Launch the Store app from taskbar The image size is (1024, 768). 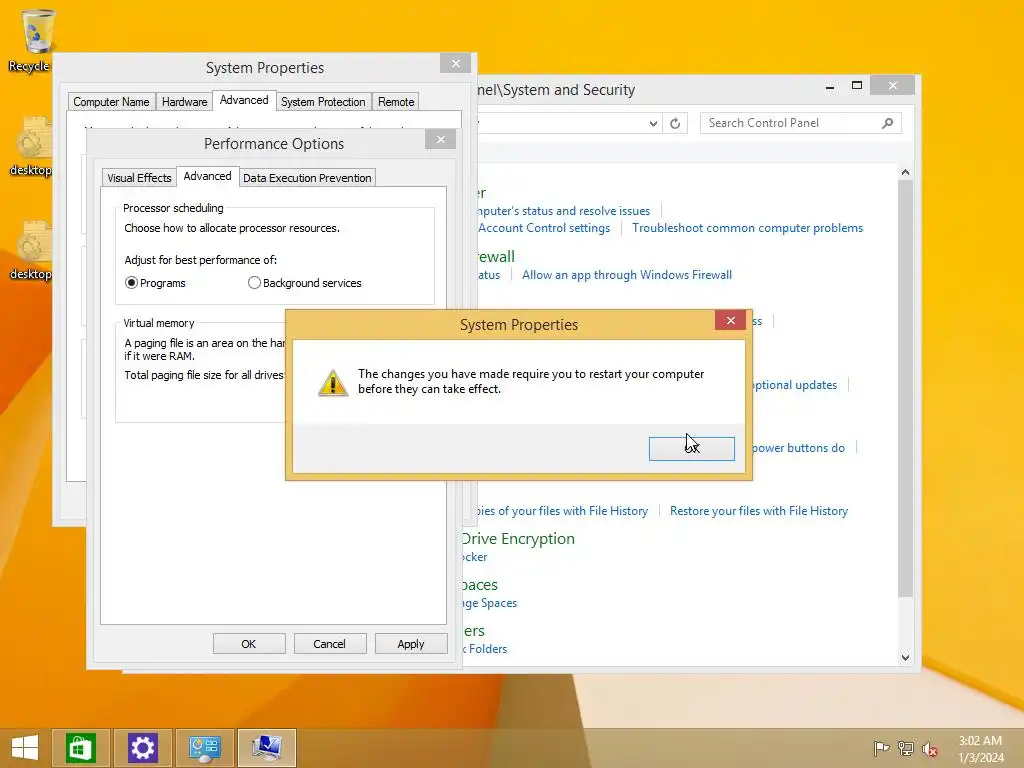pyautogui.click(x=81, y=748)
